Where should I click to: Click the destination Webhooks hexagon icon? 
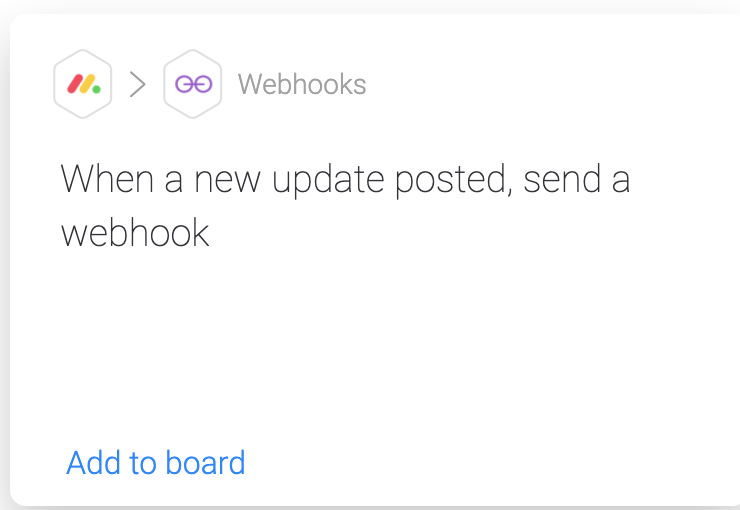(x=193, y=84)
